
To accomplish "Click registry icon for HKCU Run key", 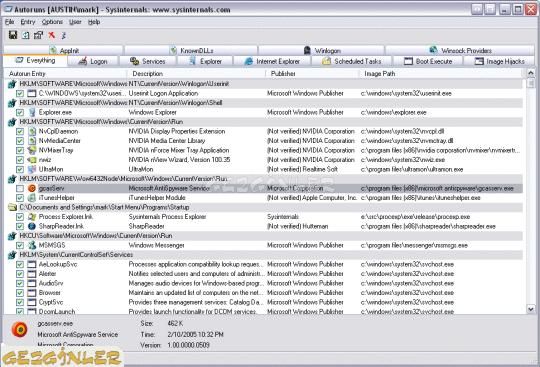I will (x=12, y=236).
